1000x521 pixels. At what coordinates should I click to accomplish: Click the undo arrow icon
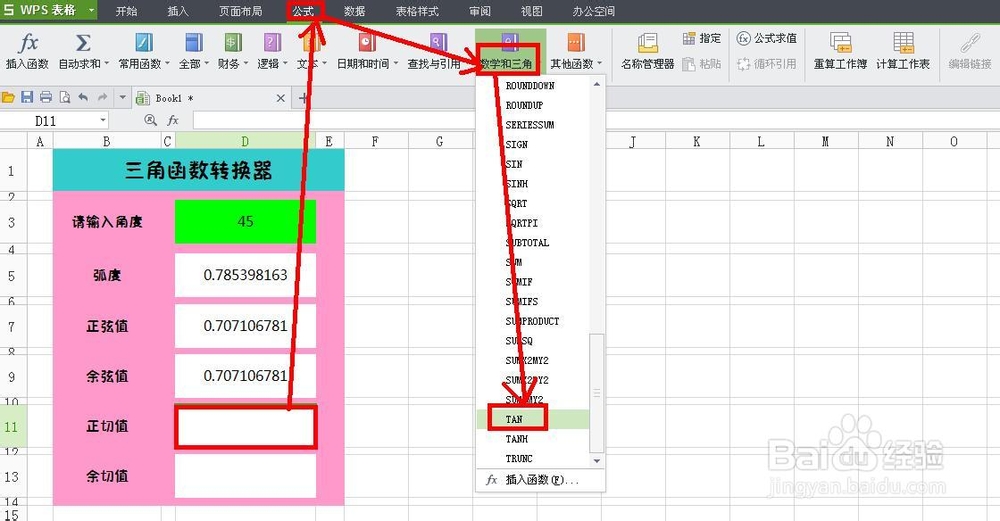coord(83,98)
